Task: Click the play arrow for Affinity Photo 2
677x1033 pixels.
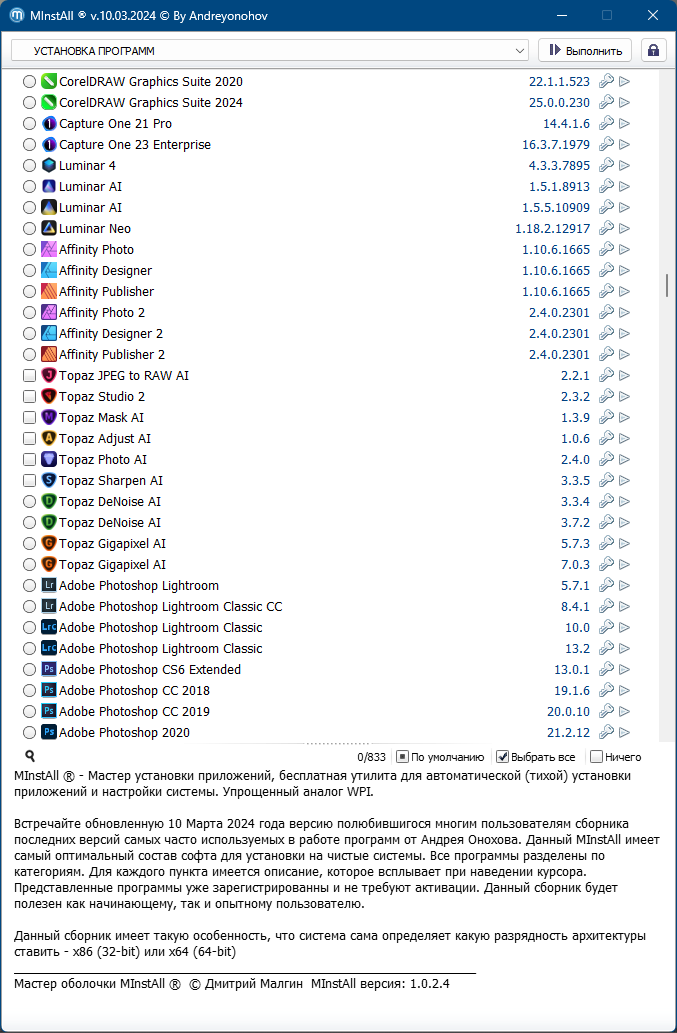Action: (x=625, y=313)
